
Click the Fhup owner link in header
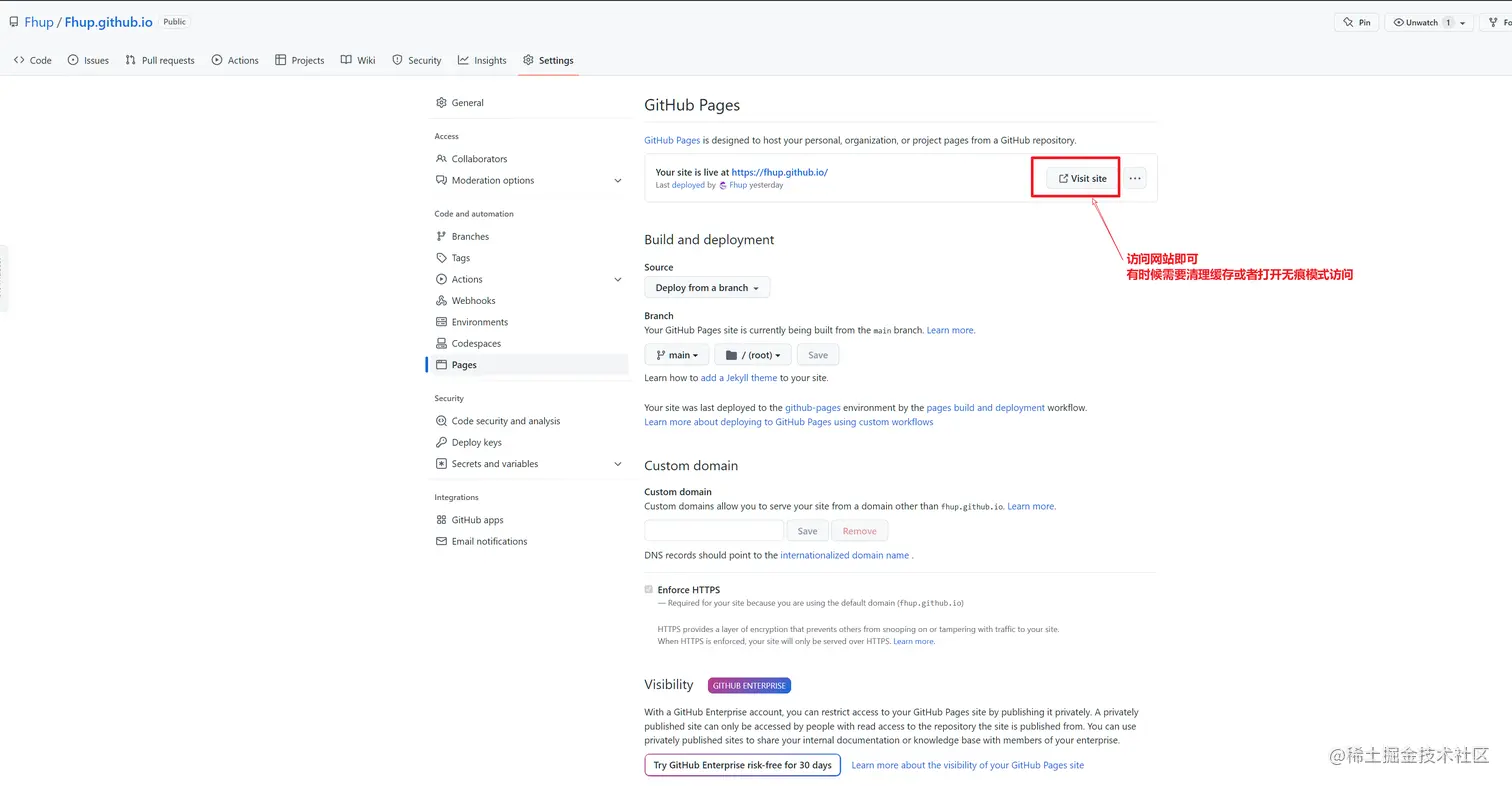pyautogui.click(x=39, y=22)
